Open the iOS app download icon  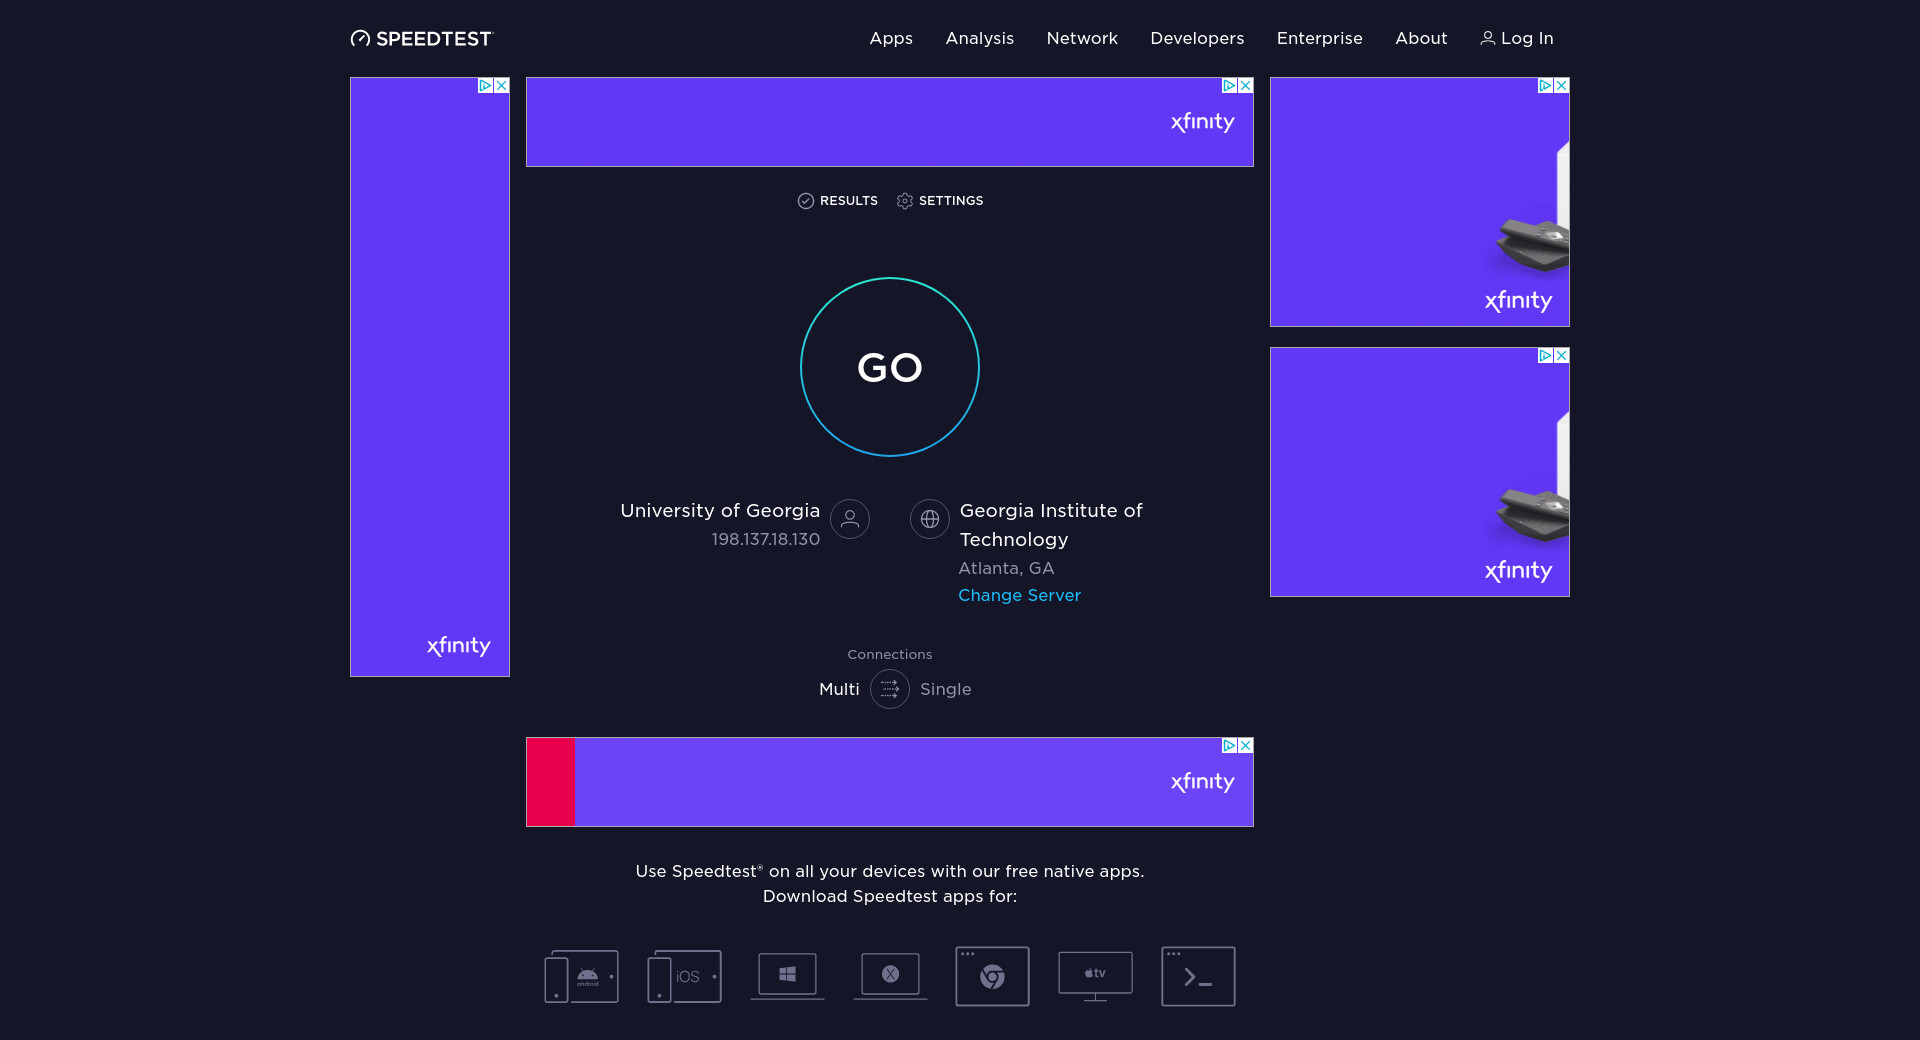(x=684, y=976)
